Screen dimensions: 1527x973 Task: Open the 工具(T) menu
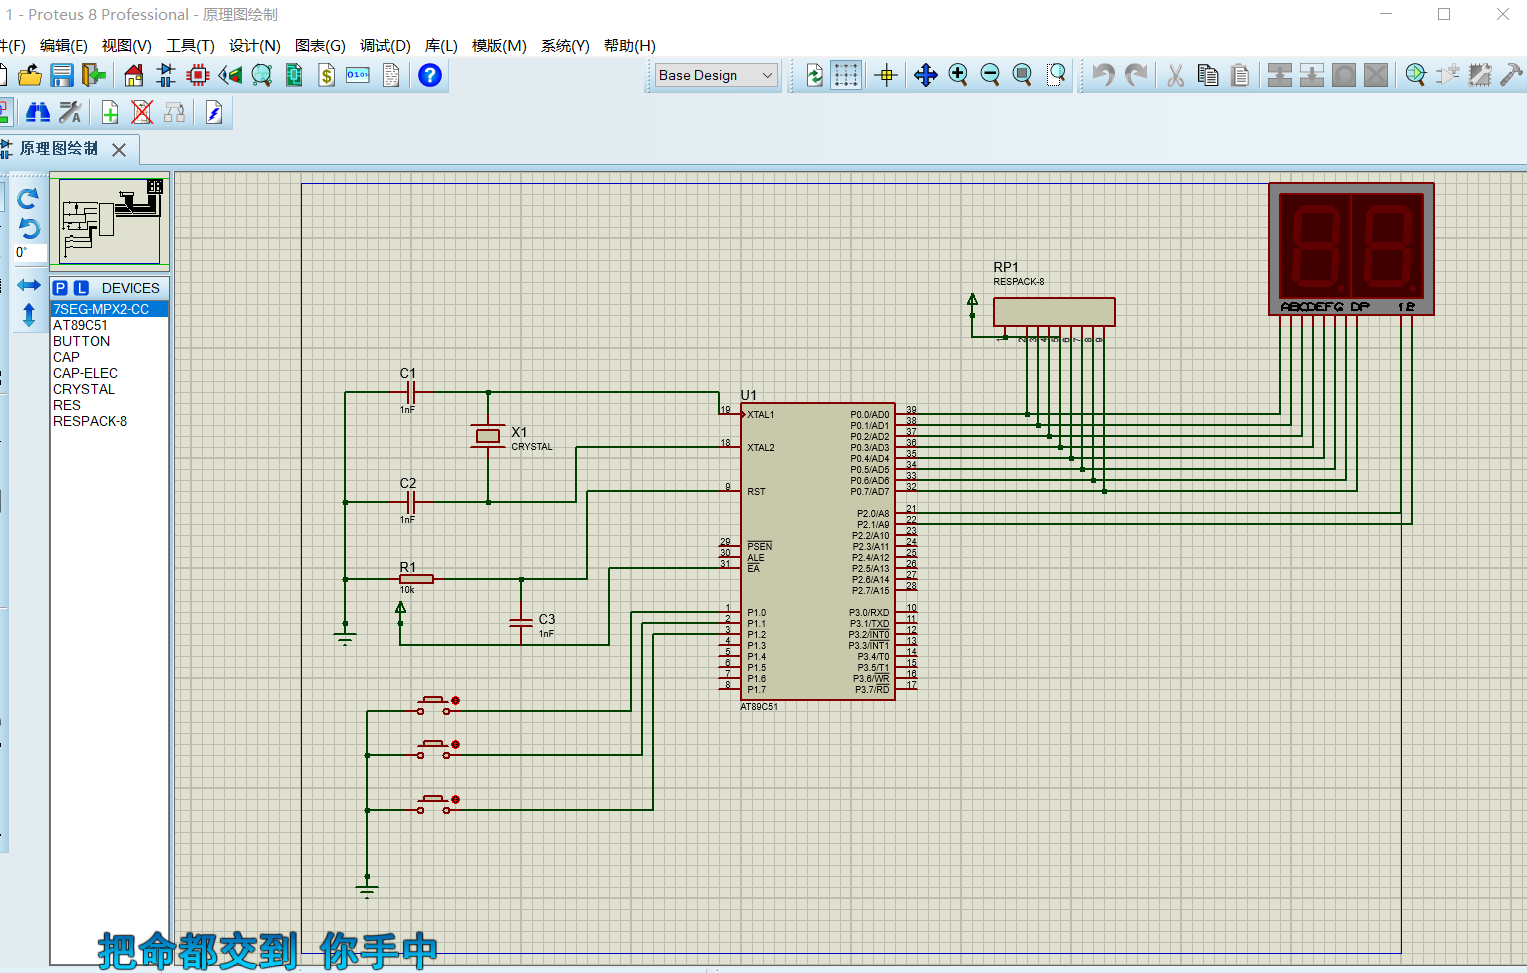(x=190, y=46)
